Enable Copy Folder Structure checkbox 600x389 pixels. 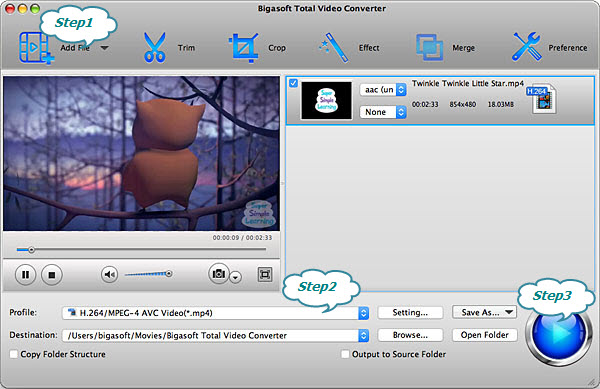13,354
